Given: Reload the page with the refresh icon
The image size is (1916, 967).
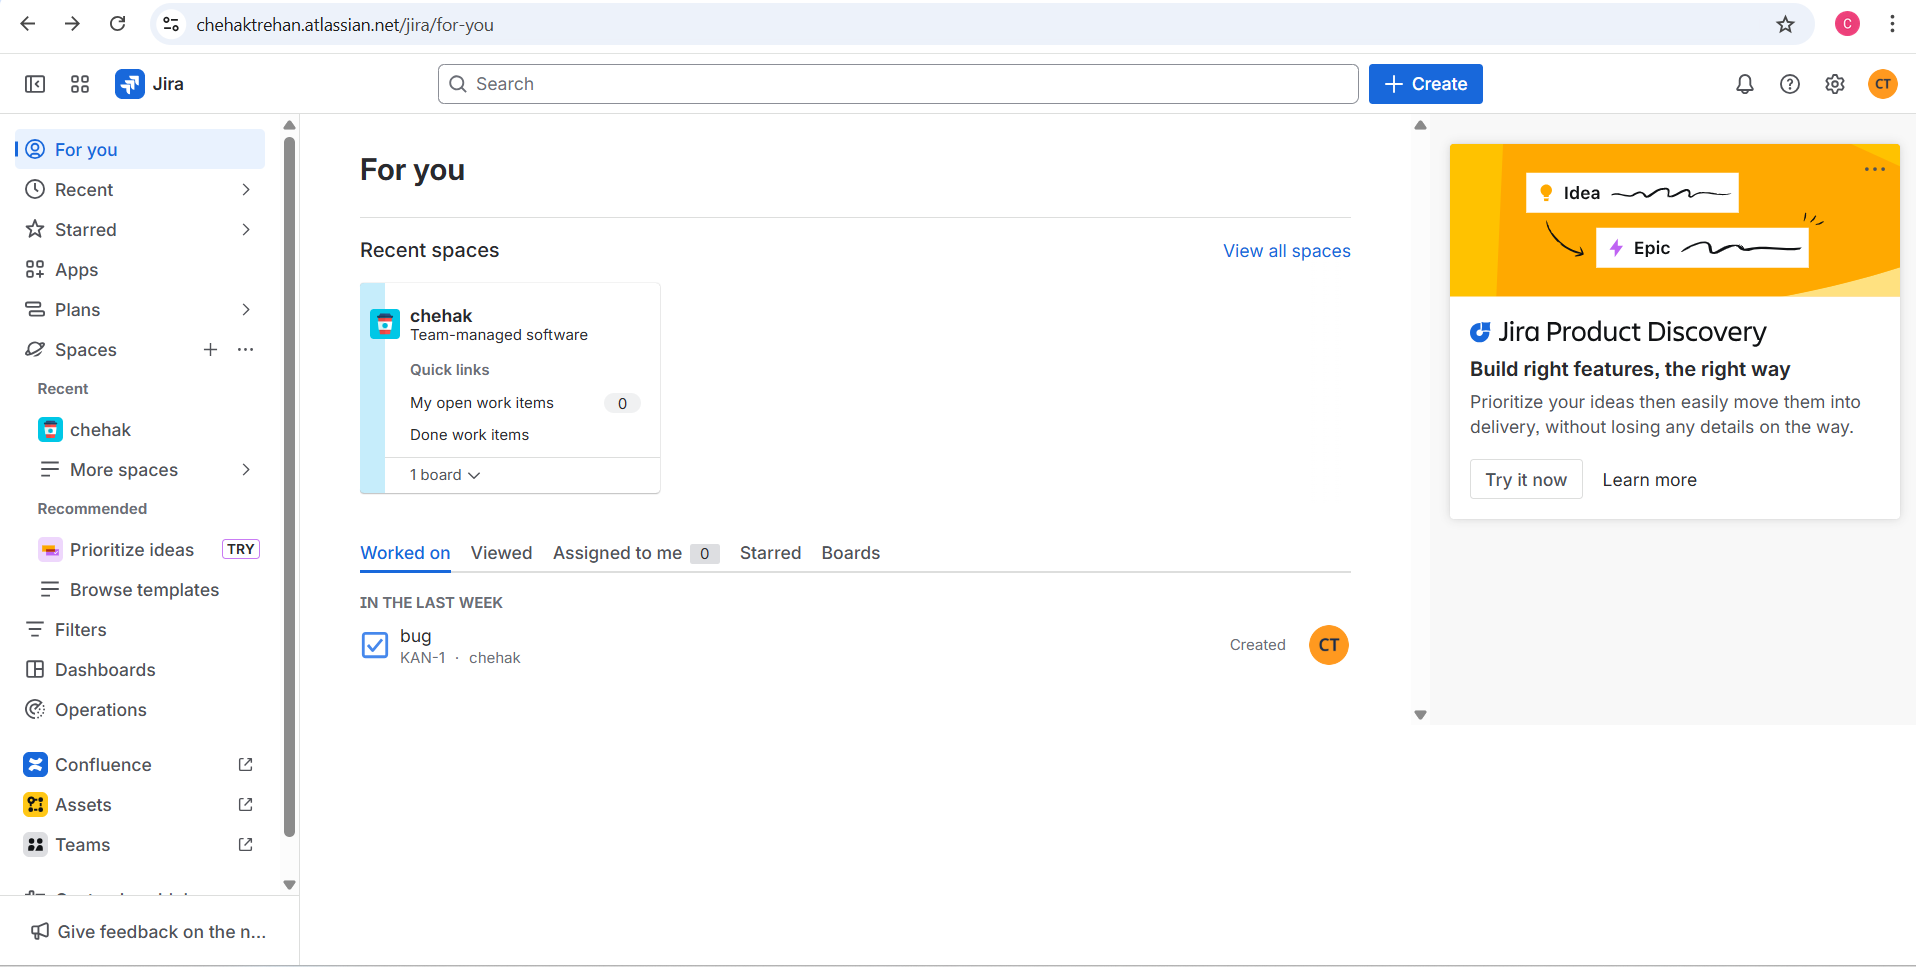Looking at the screenshot, I should (x=117, y=24).
